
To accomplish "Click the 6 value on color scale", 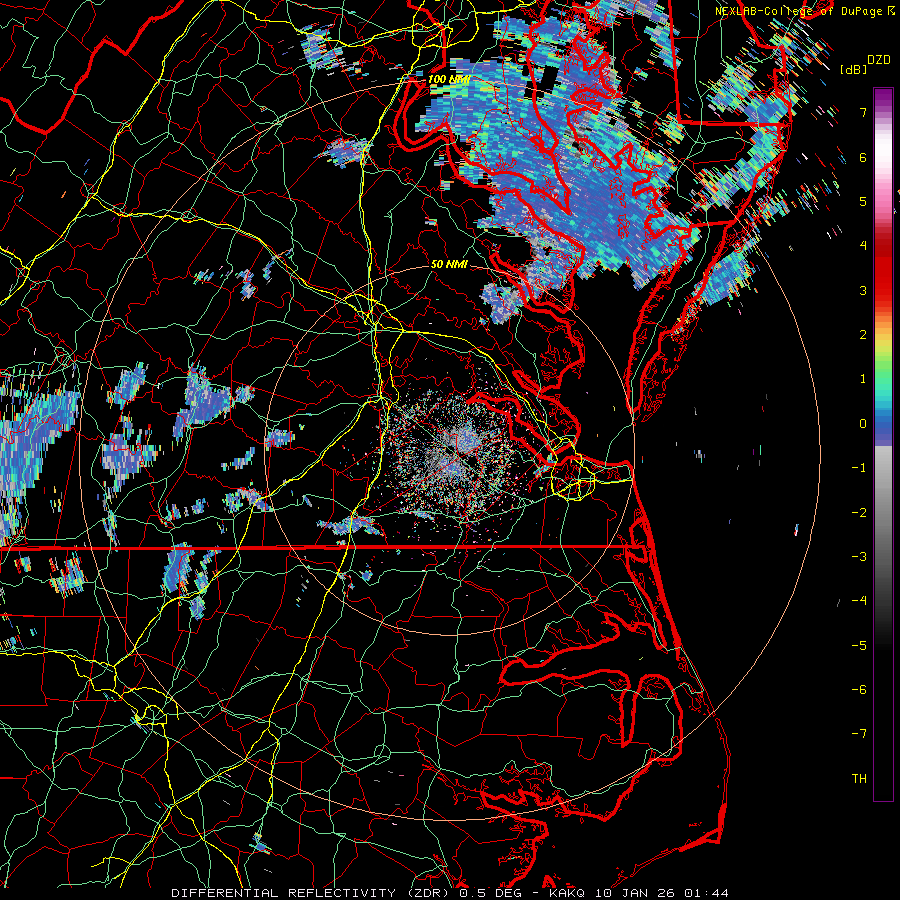I will (863, 157).
